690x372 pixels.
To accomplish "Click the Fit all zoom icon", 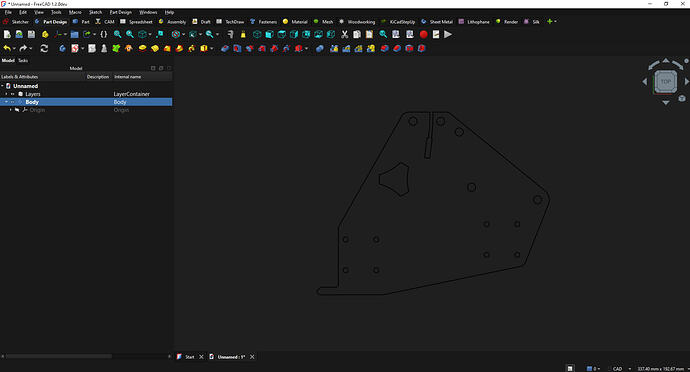I will point(117,34).
